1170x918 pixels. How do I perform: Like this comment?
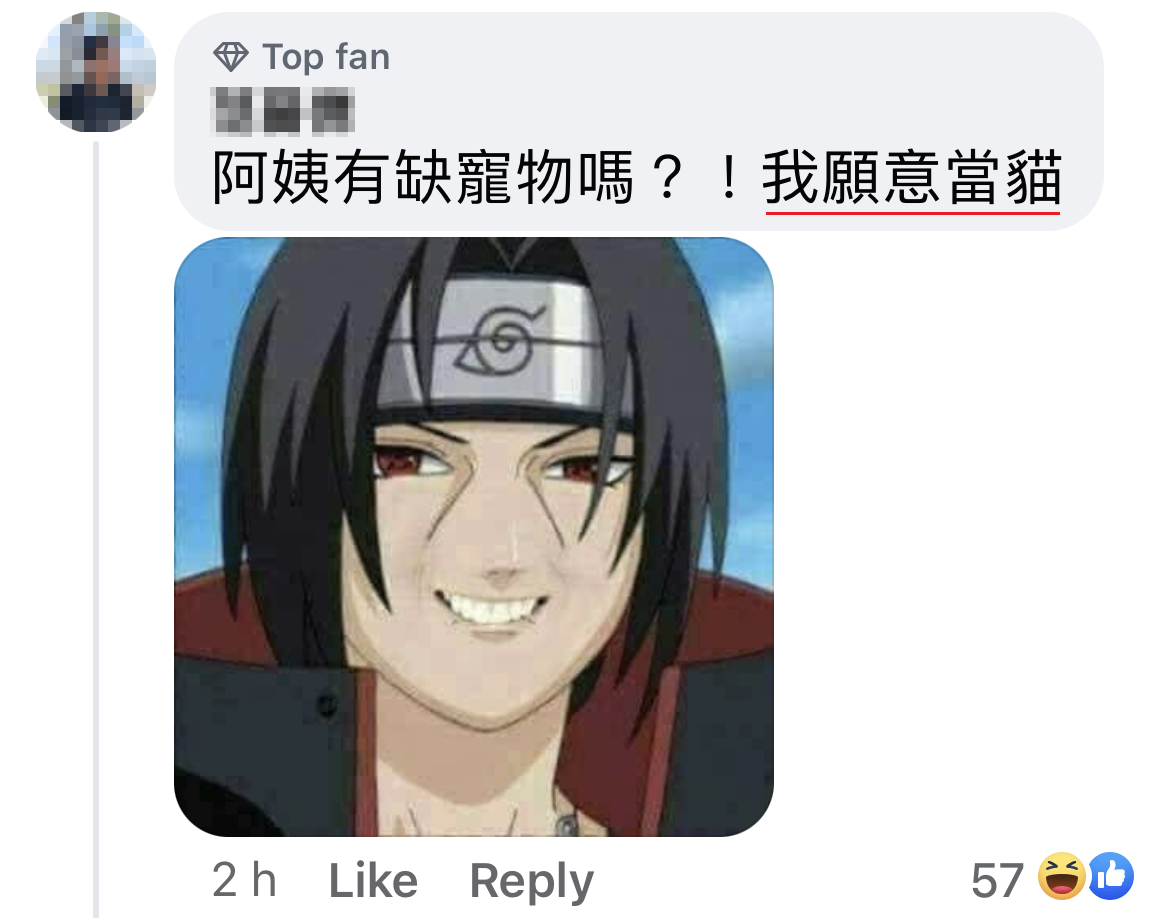[373, 880]
